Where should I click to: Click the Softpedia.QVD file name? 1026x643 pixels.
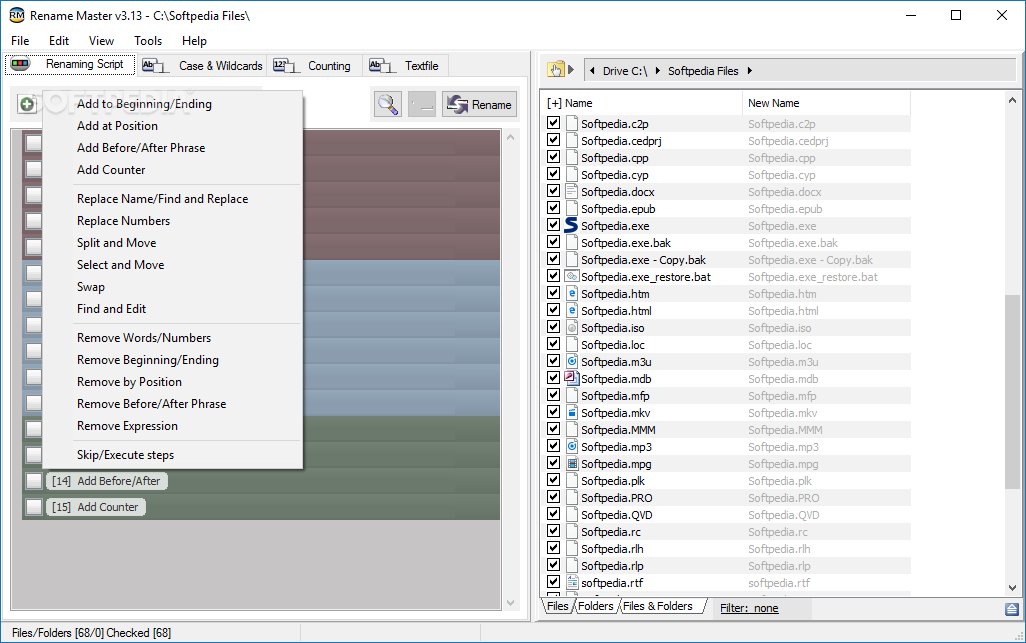point(616,515)
